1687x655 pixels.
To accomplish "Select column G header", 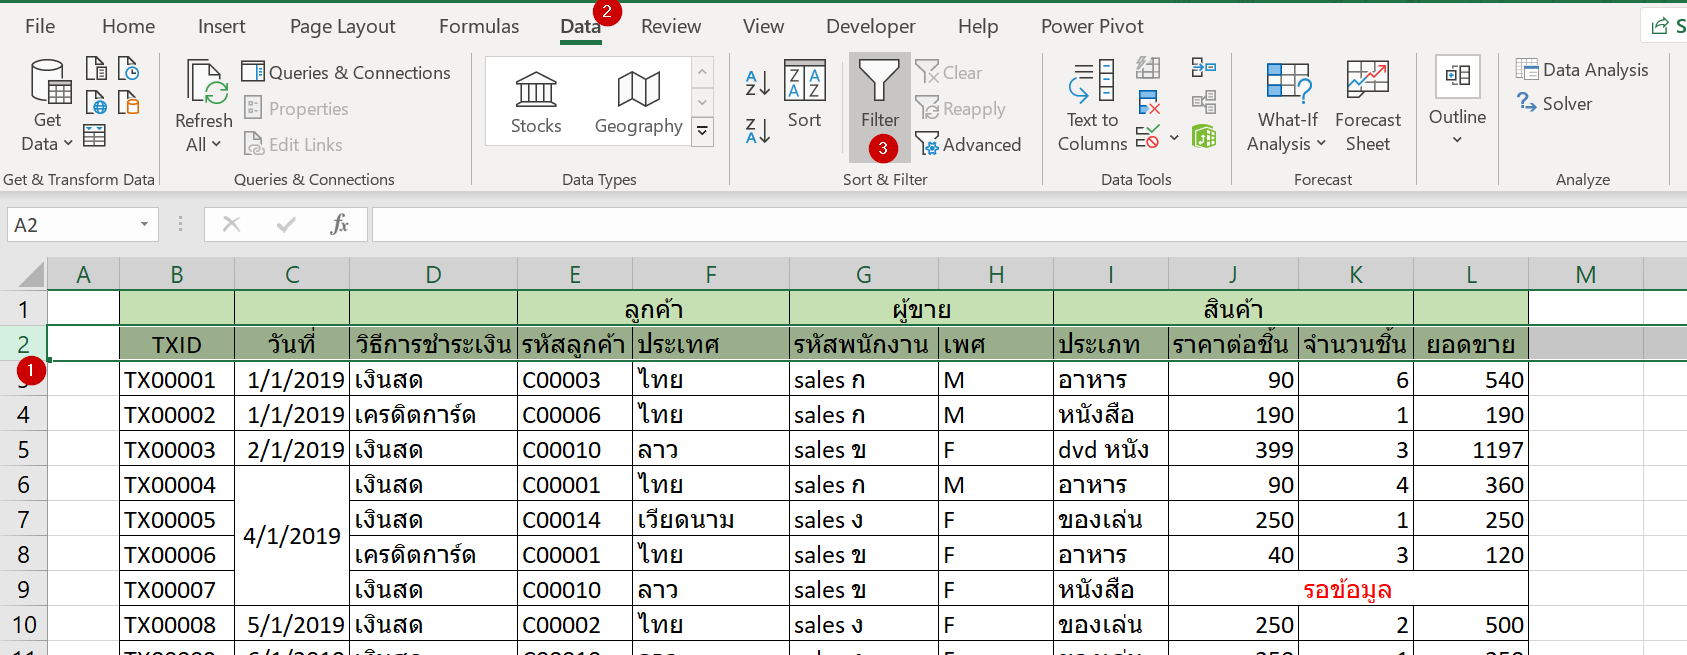I will pos(864,274).
